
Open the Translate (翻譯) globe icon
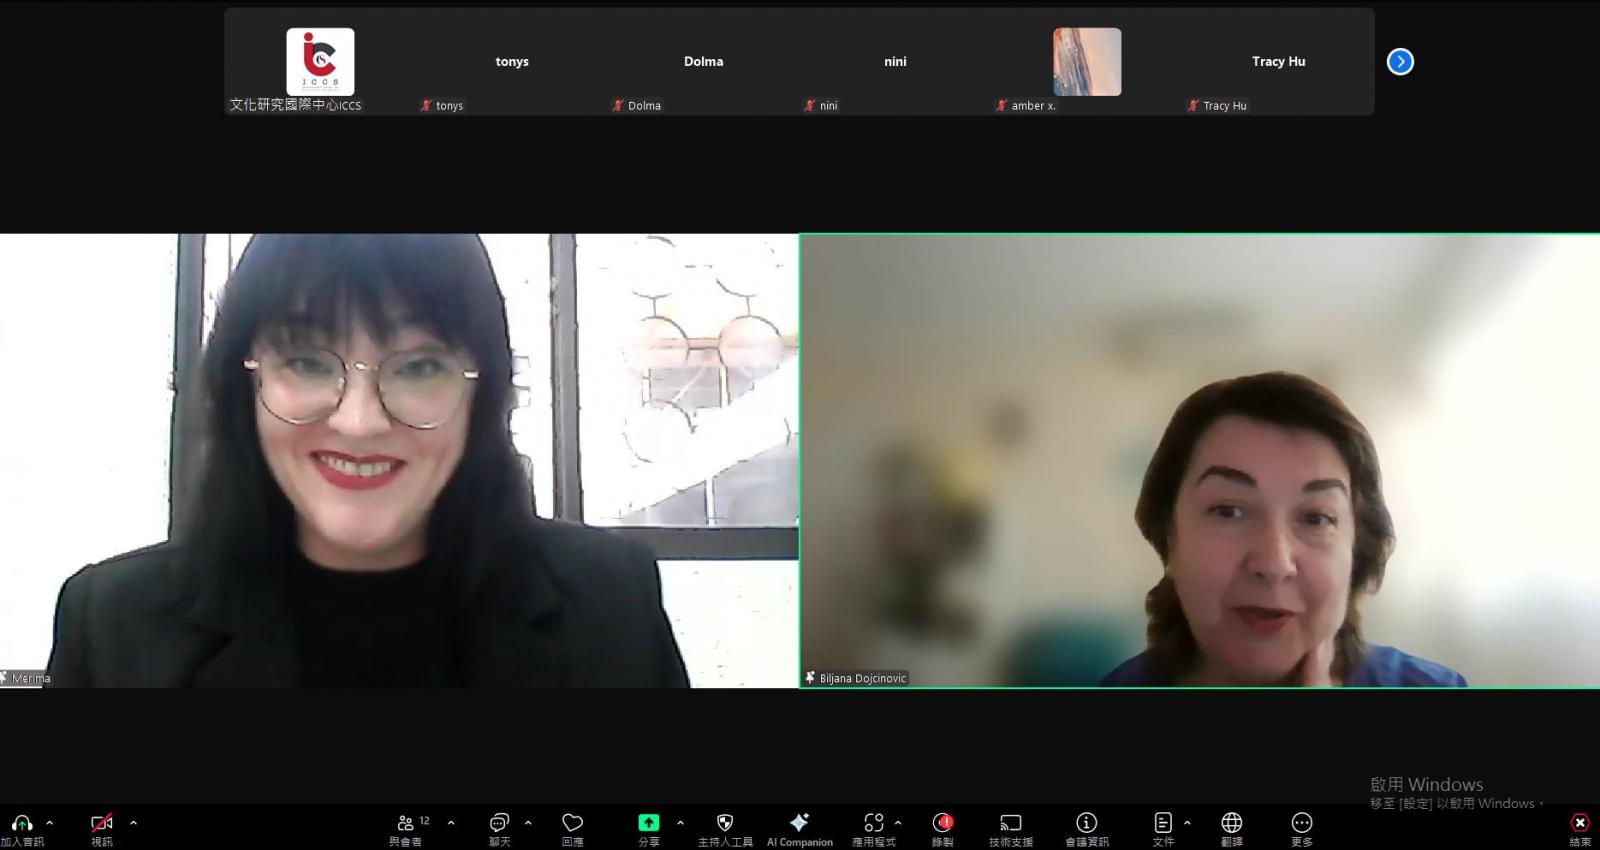(1231, 823)
